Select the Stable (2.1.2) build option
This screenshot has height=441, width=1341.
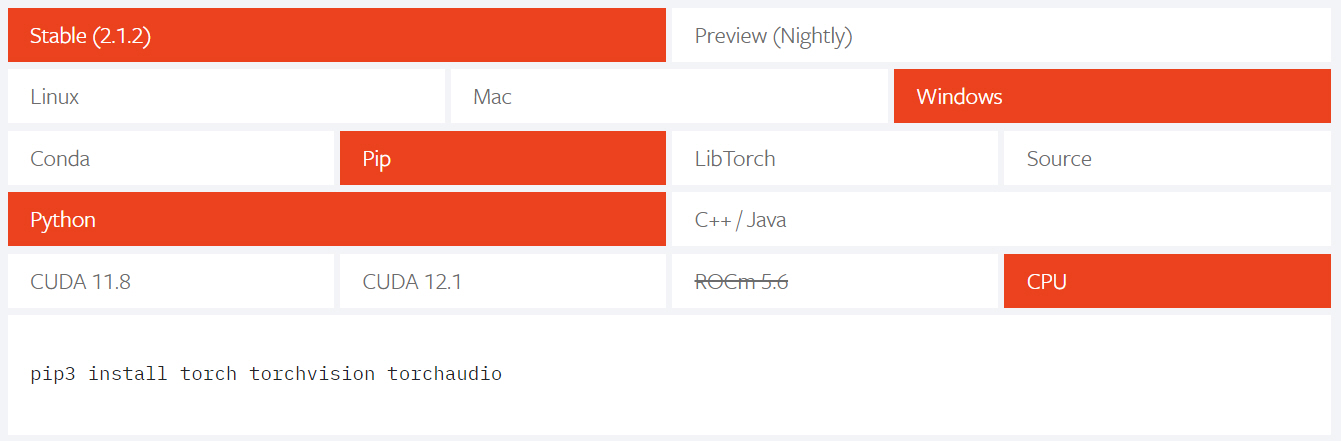[336, 36]
